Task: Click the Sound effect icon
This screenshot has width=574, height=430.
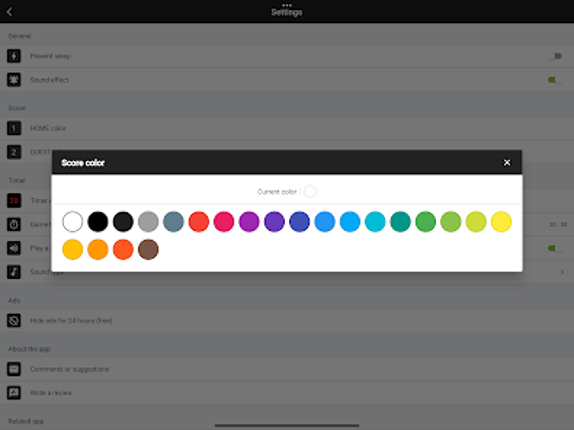Action: (14, 80)
